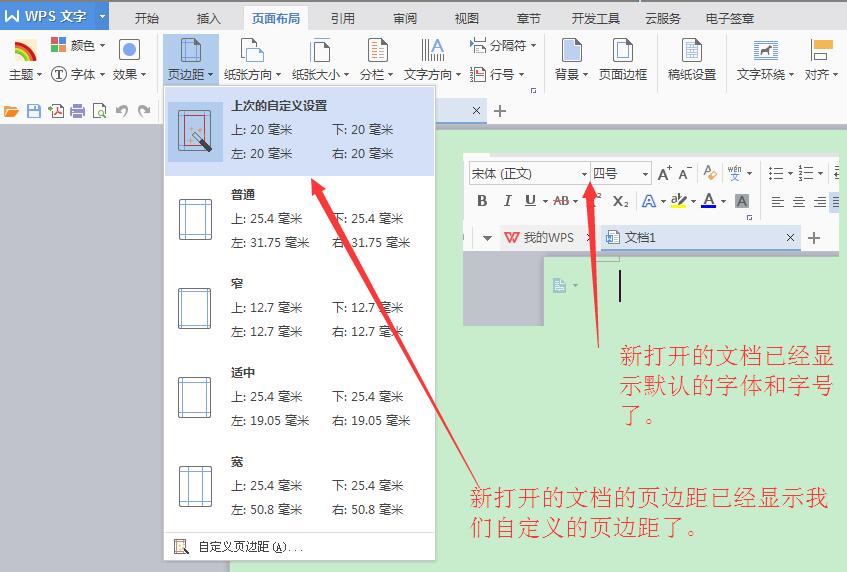Click the print preview icon
The height and width of the screenshot is (572, 847).
[99, 111]
